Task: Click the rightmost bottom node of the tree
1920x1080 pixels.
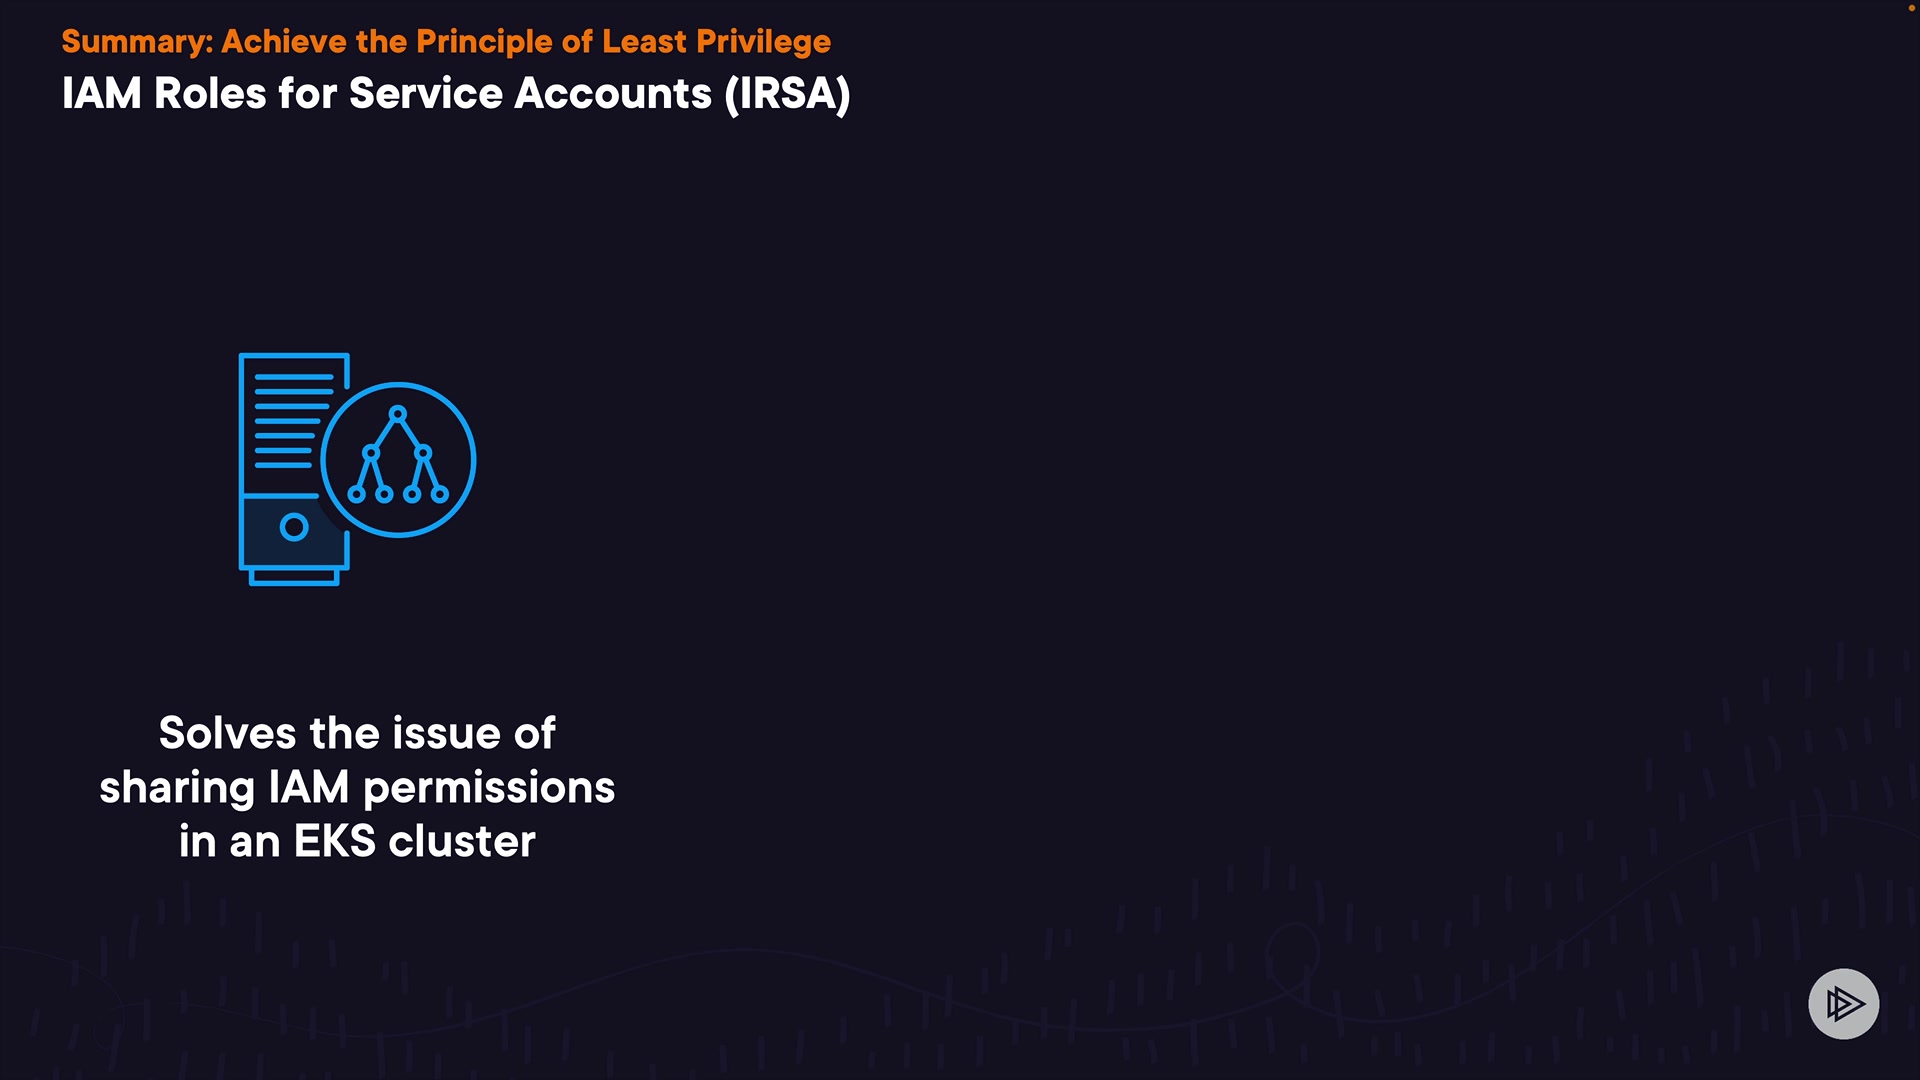Action: 439,494
